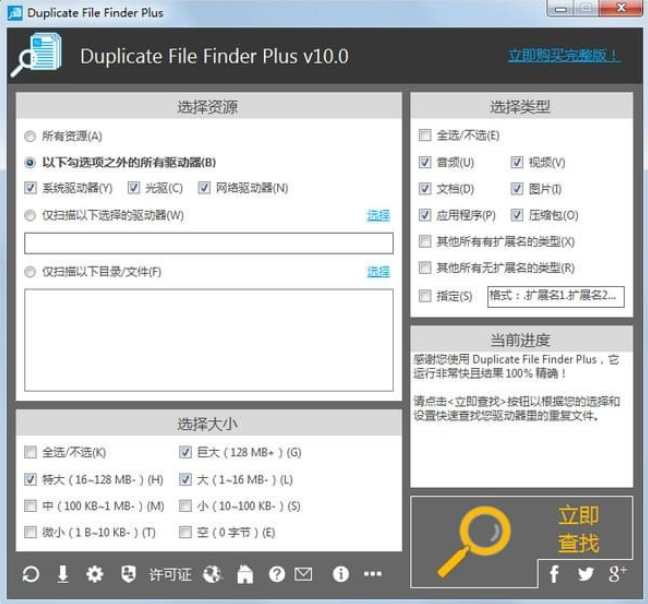Share on Twitter bird icon

coord(586,574)
